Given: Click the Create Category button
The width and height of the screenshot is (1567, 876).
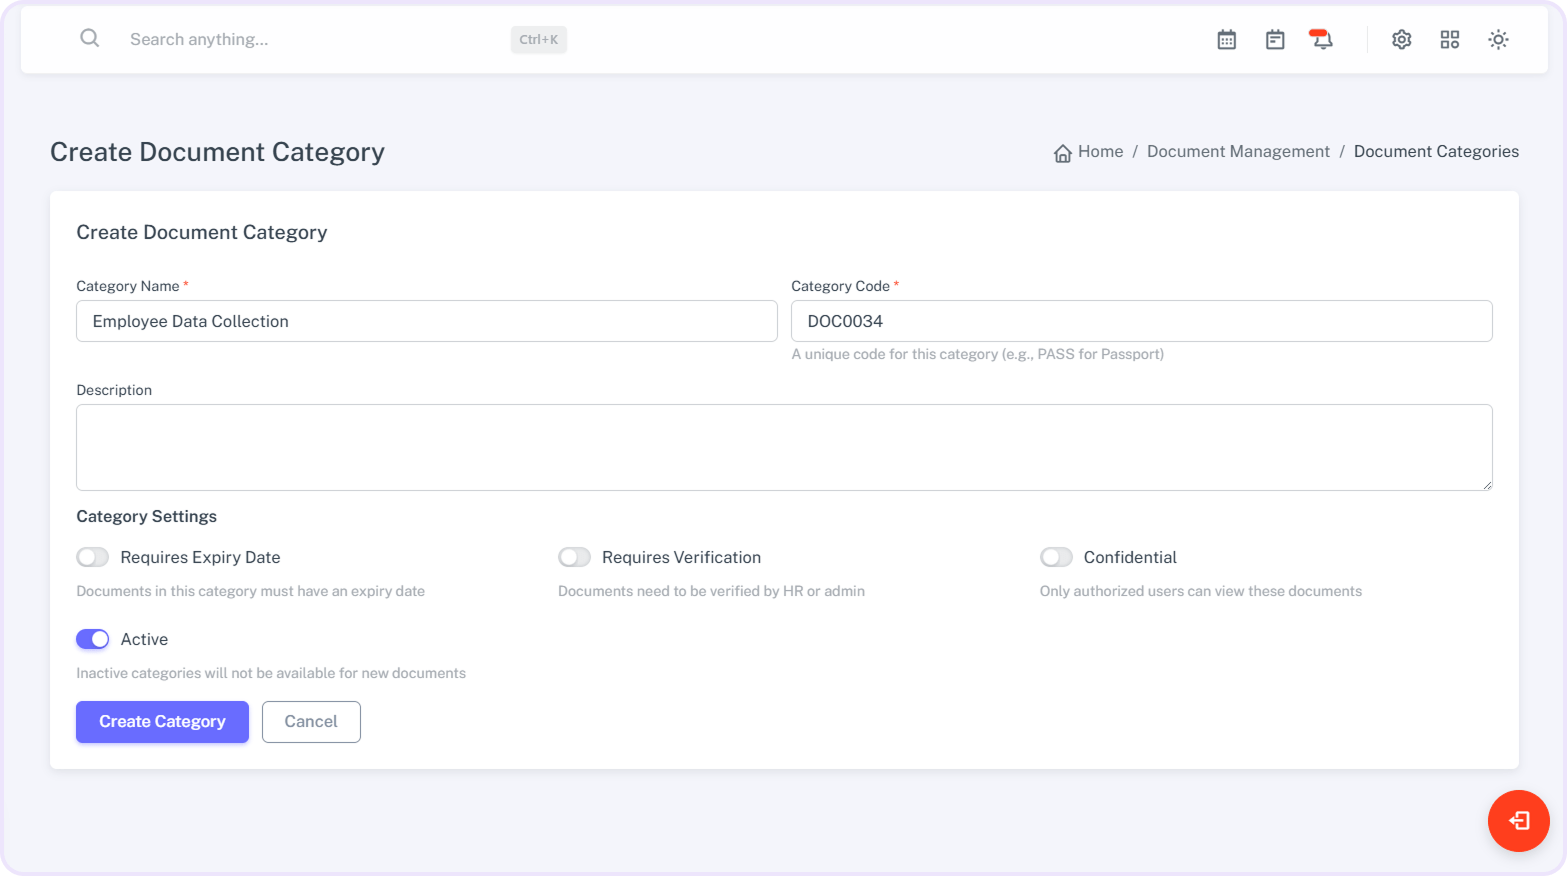Looking at the screenshot, I should 162,722.
